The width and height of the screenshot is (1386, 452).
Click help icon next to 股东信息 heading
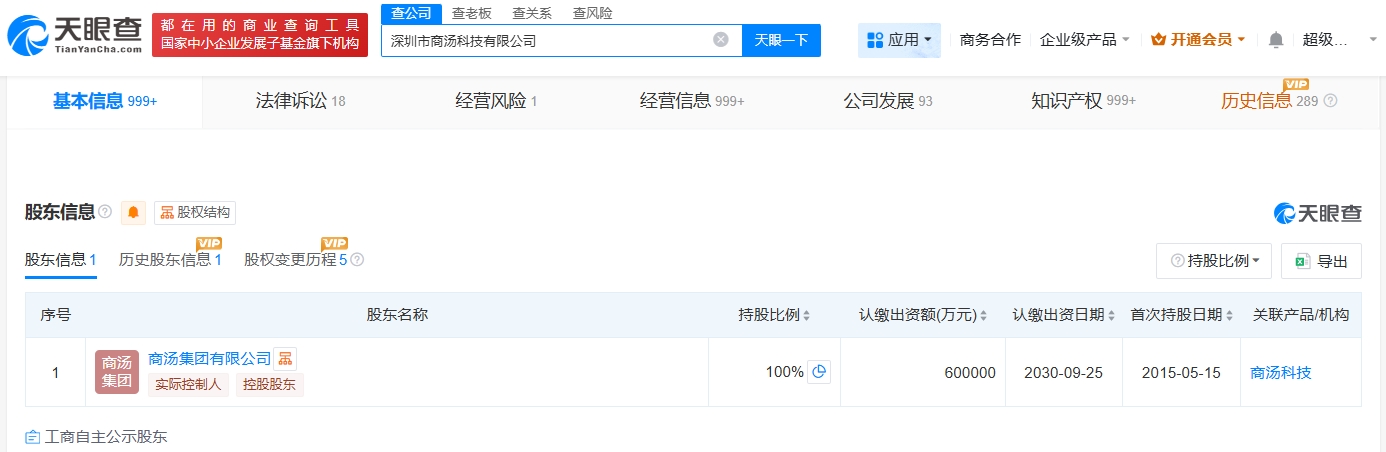click(x=105, y=212)
